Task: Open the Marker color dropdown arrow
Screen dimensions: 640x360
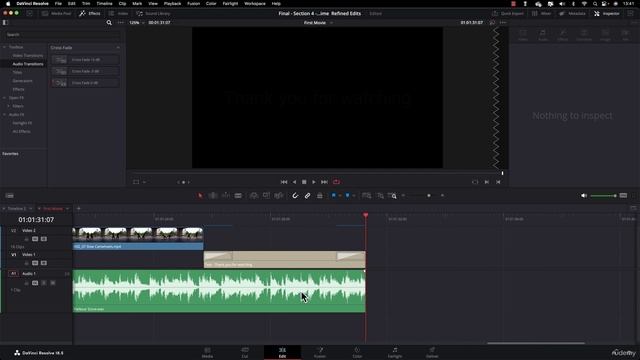Action: [353, 196]
